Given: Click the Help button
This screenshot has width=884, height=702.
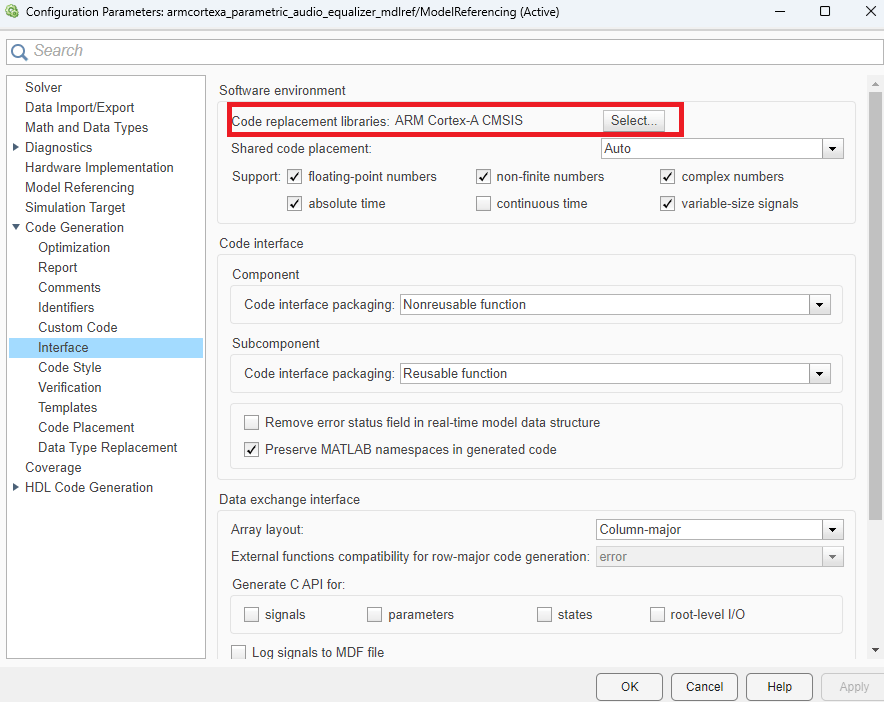Looking at the screenshot, I should [779, 687].
